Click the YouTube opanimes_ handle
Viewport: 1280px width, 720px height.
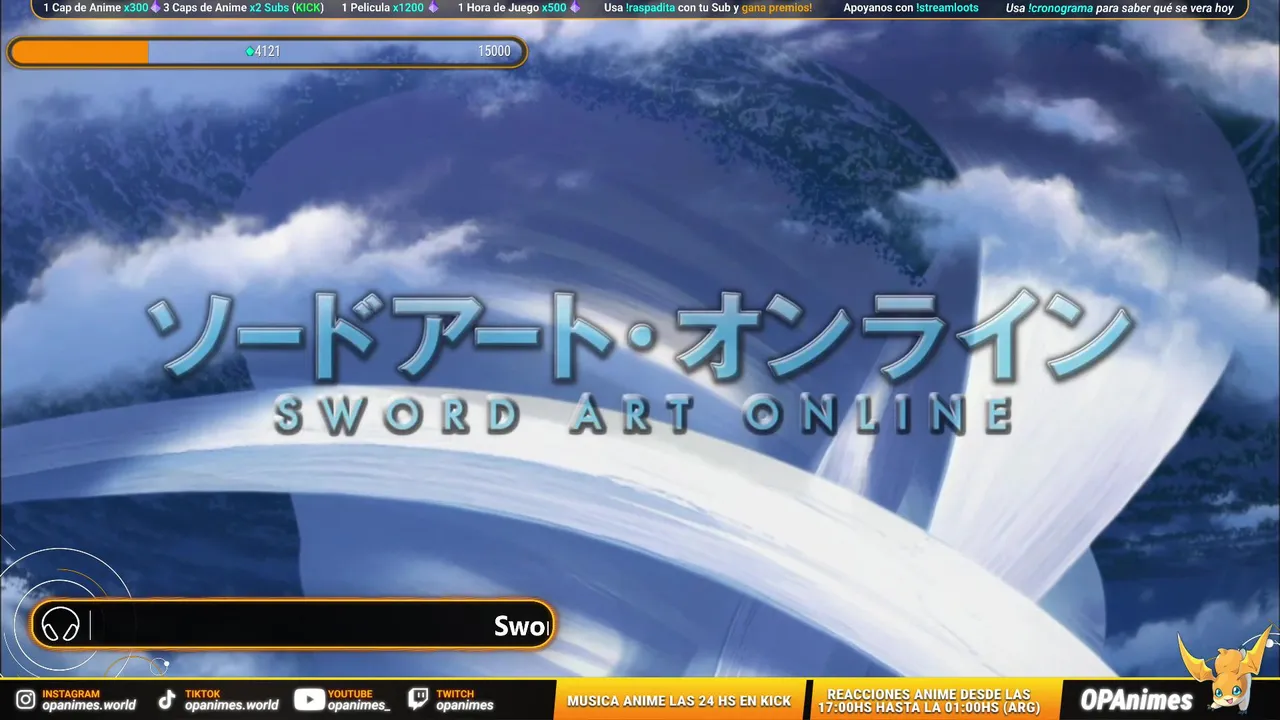click(359, 705)
